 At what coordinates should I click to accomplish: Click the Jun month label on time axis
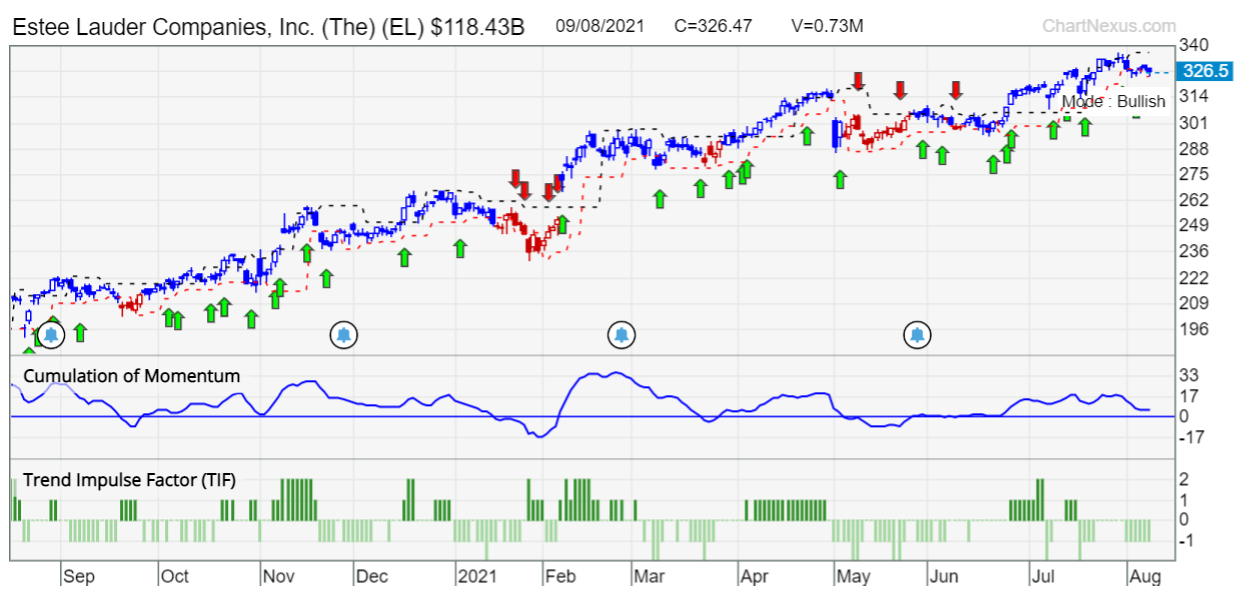pyautogui.click(x=943, y=577)
